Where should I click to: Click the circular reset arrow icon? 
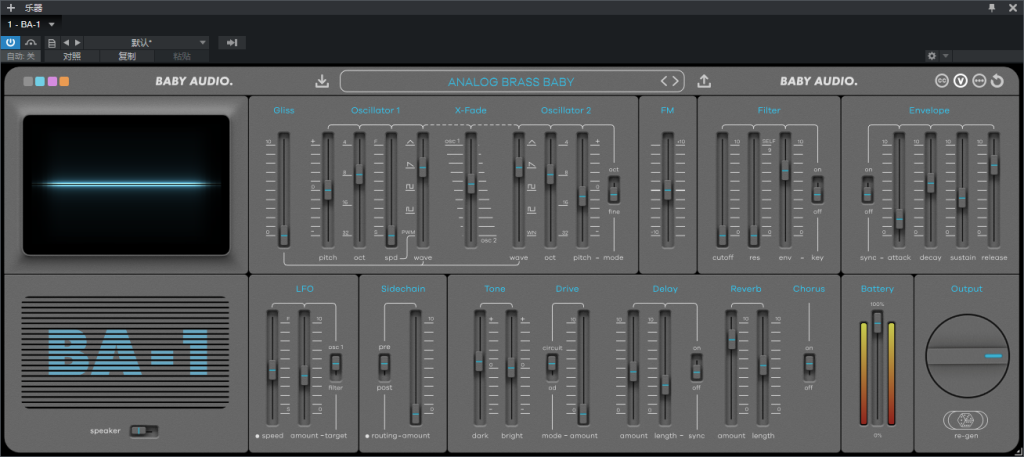(997, 81)
